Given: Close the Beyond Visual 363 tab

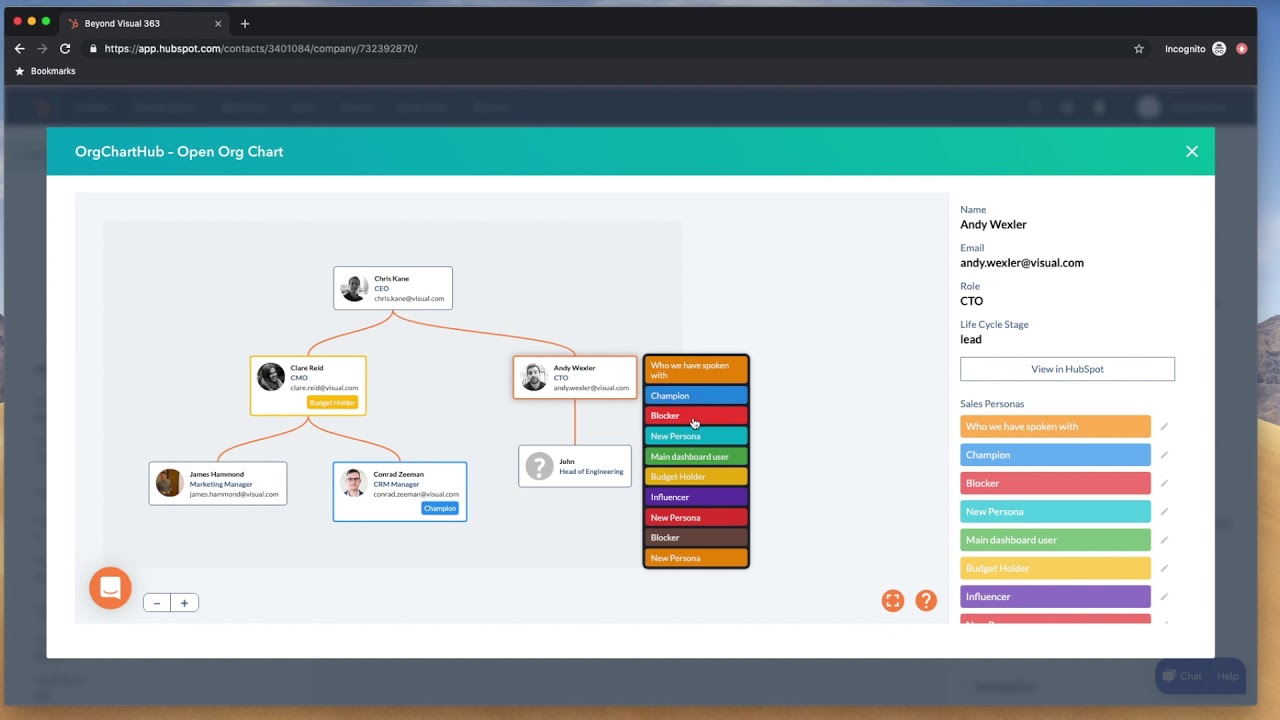Looking at the screenshot, I should [218, 23].
